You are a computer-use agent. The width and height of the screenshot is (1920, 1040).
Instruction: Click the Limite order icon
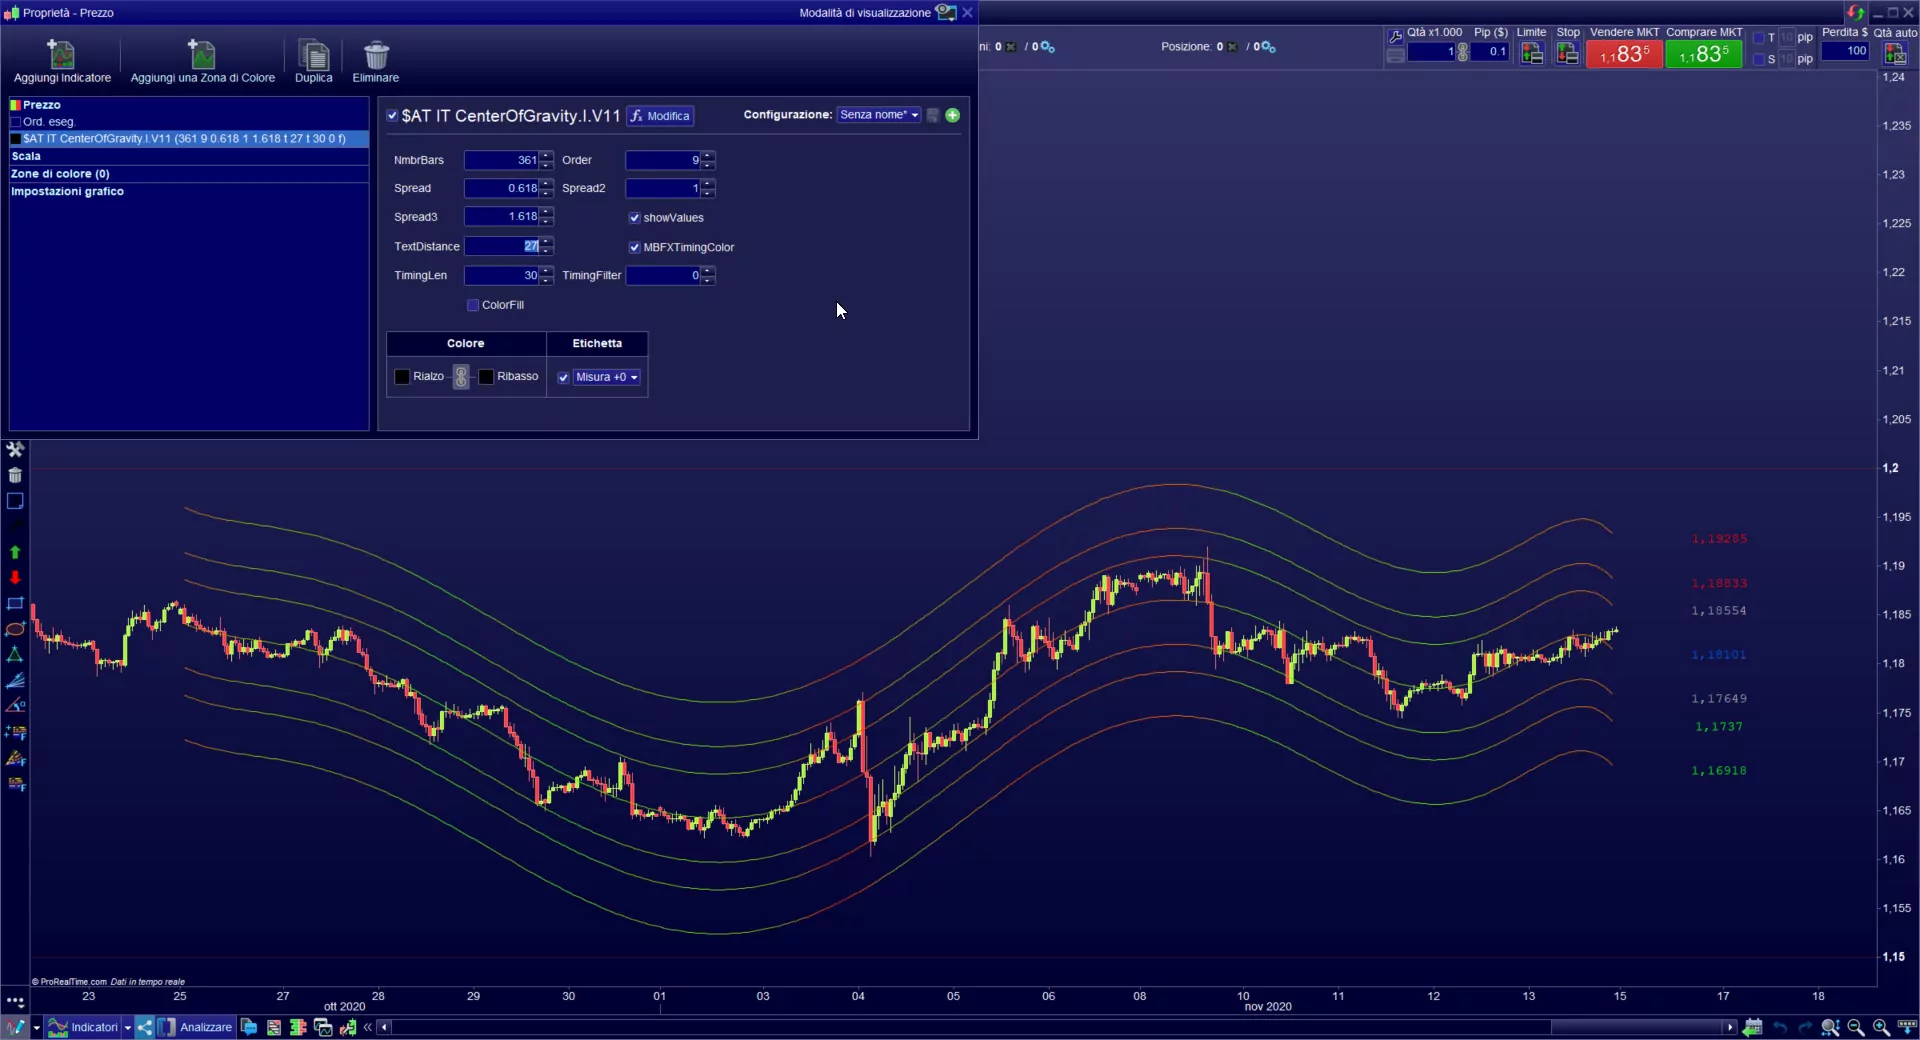pos(1532,54)
